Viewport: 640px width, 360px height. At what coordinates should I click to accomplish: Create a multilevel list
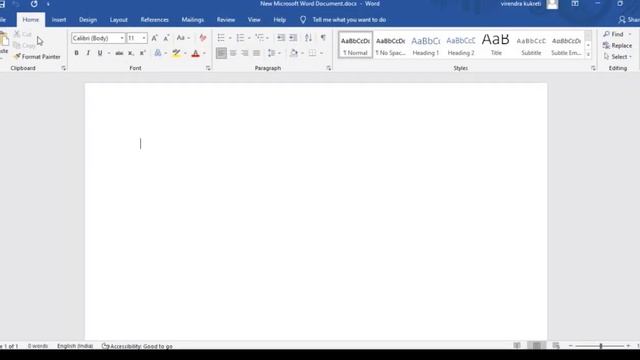259,38
